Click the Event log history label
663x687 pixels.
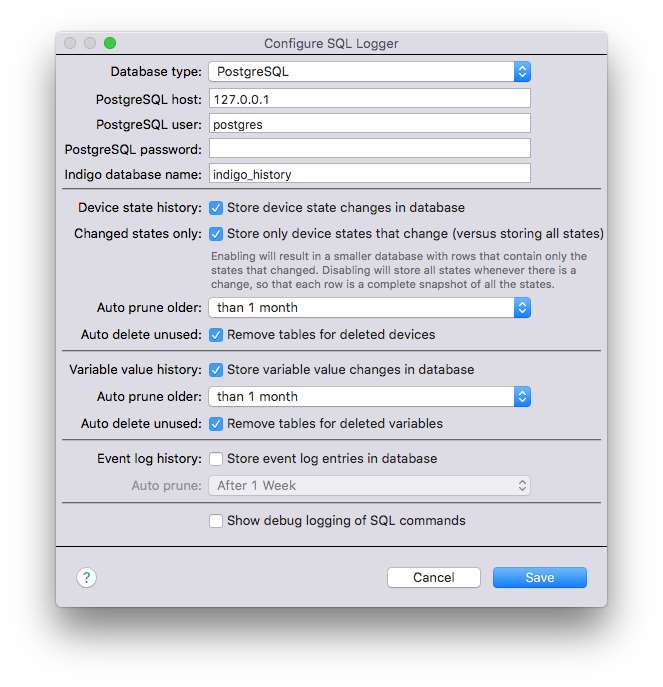point(149,459)
